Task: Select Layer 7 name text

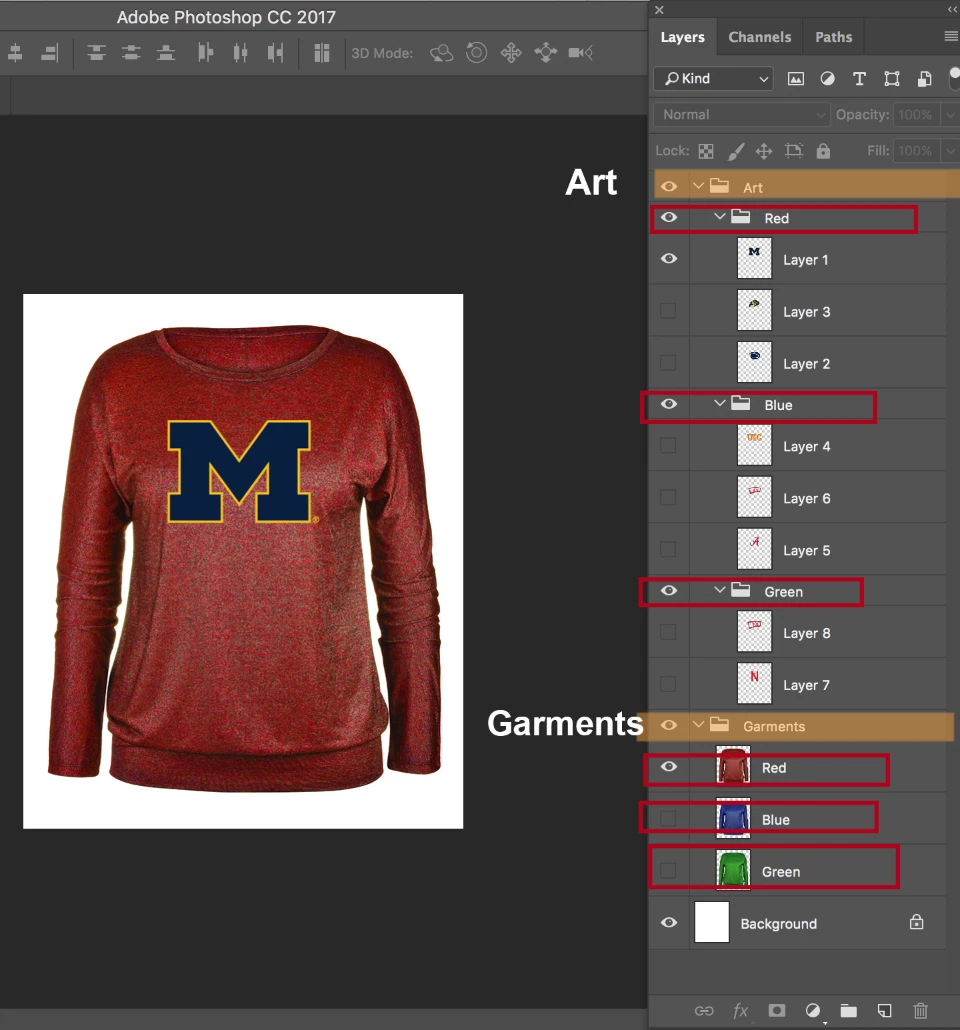Action: 806,685
